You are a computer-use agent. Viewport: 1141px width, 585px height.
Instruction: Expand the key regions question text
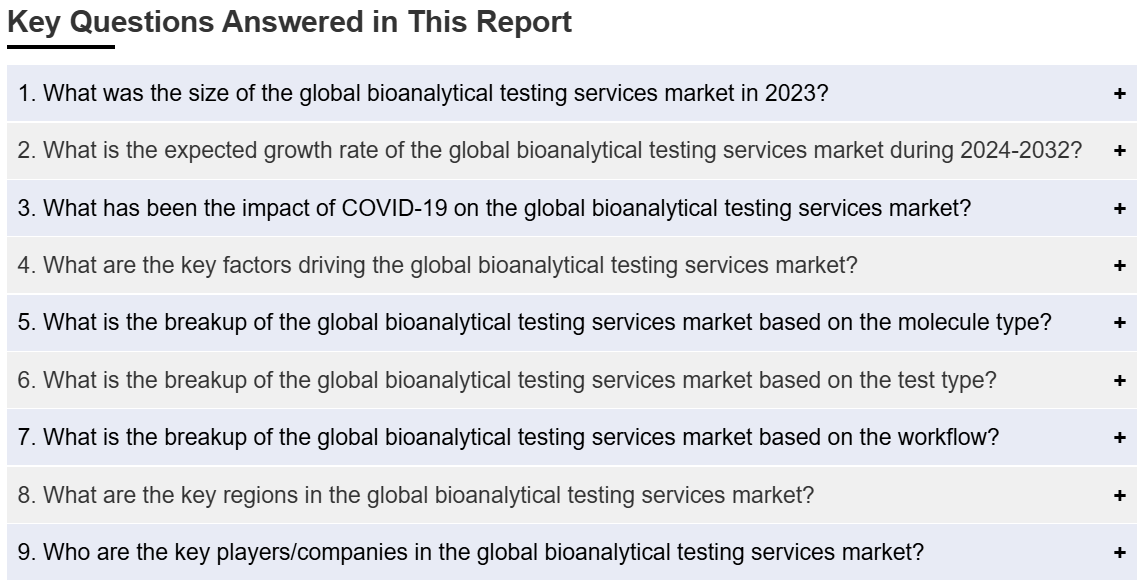point(416,495)
